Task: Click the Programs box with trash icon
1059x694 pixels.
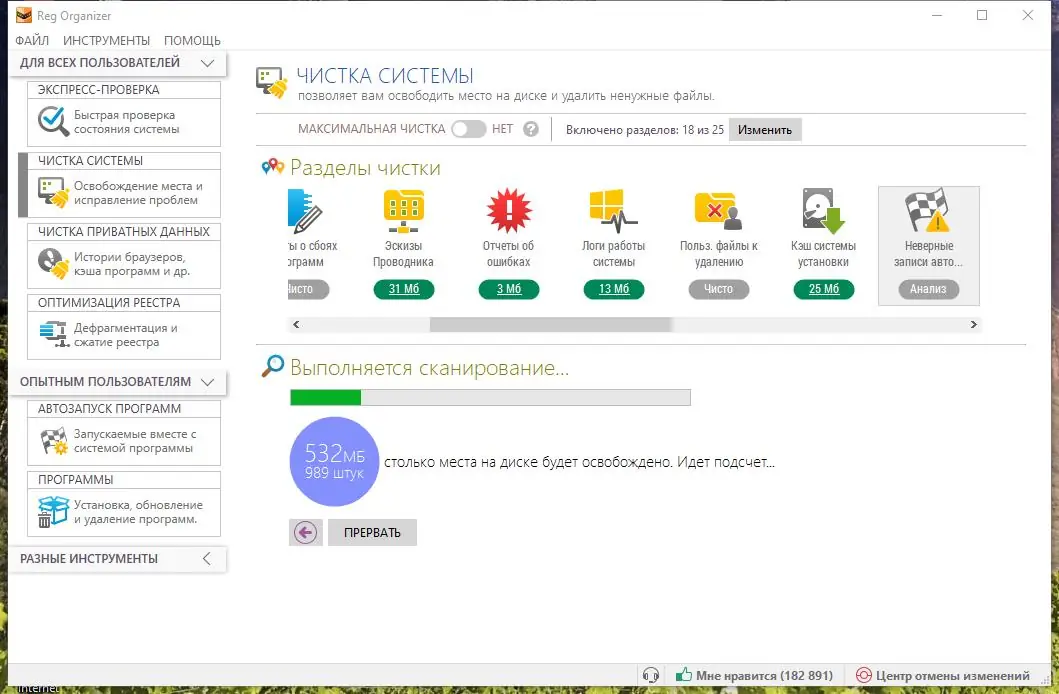Action: (53, 512)
